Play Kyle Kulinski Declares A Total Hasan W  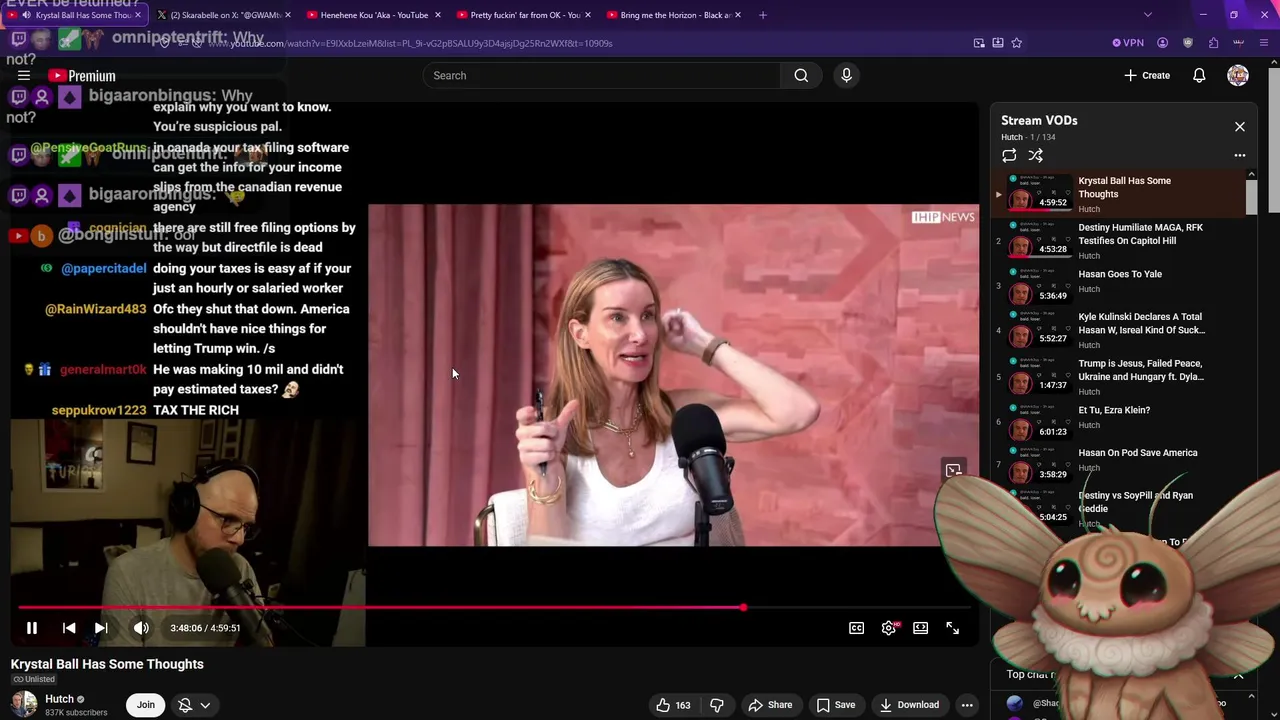1120,330
